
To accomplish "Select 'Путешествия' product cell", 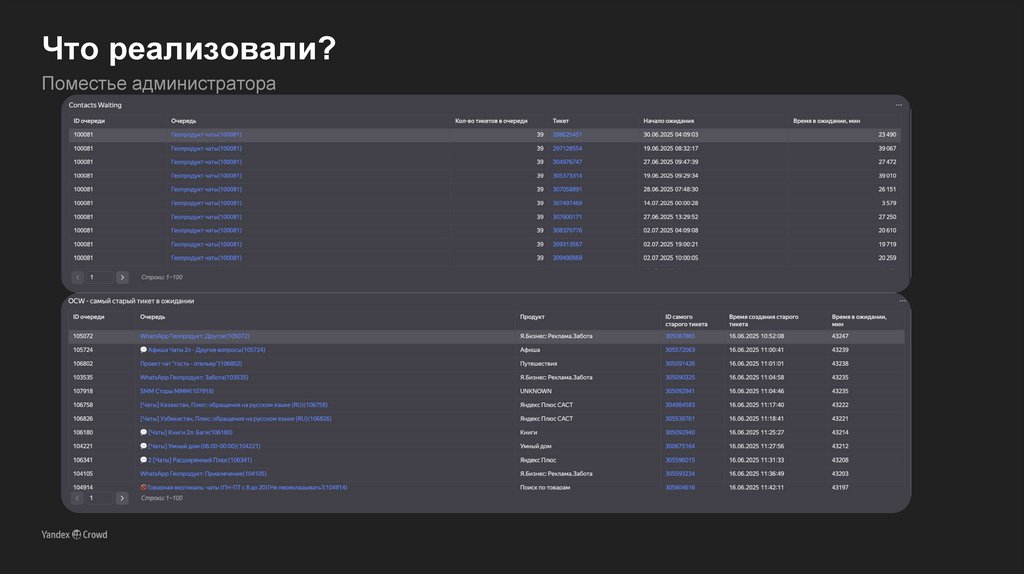I will [x=538, y=364].
